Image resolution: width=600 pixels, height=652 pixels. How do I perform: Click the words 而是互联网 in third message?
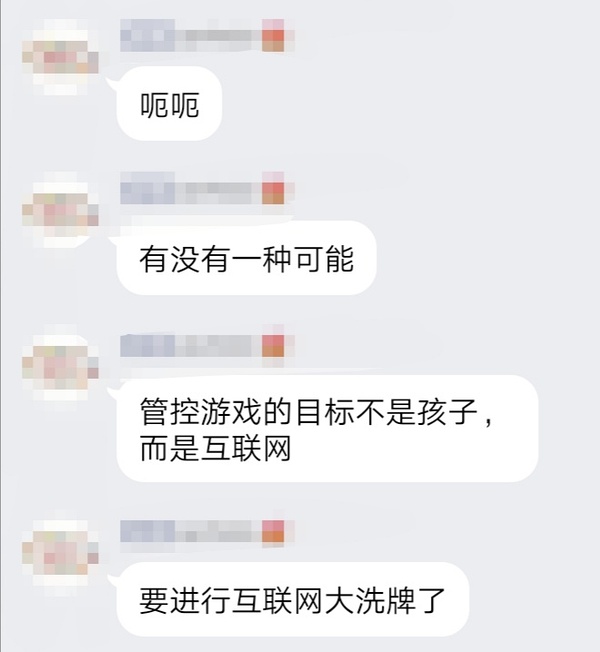coord(215,449)
